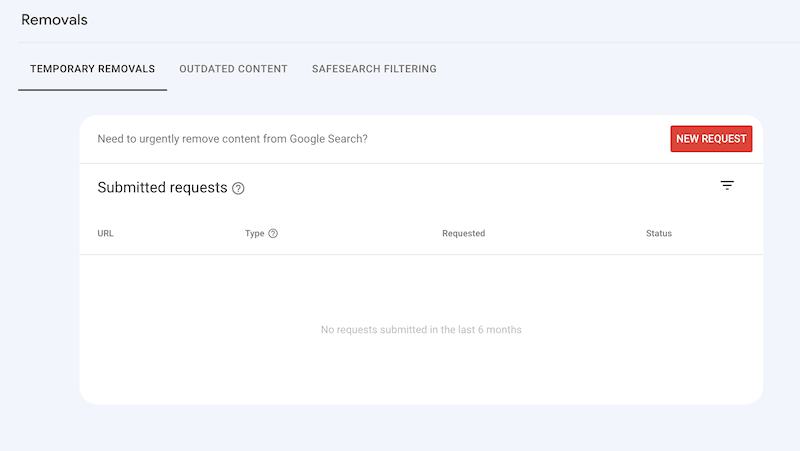Click help icon next to Type column

click(273, 234)
